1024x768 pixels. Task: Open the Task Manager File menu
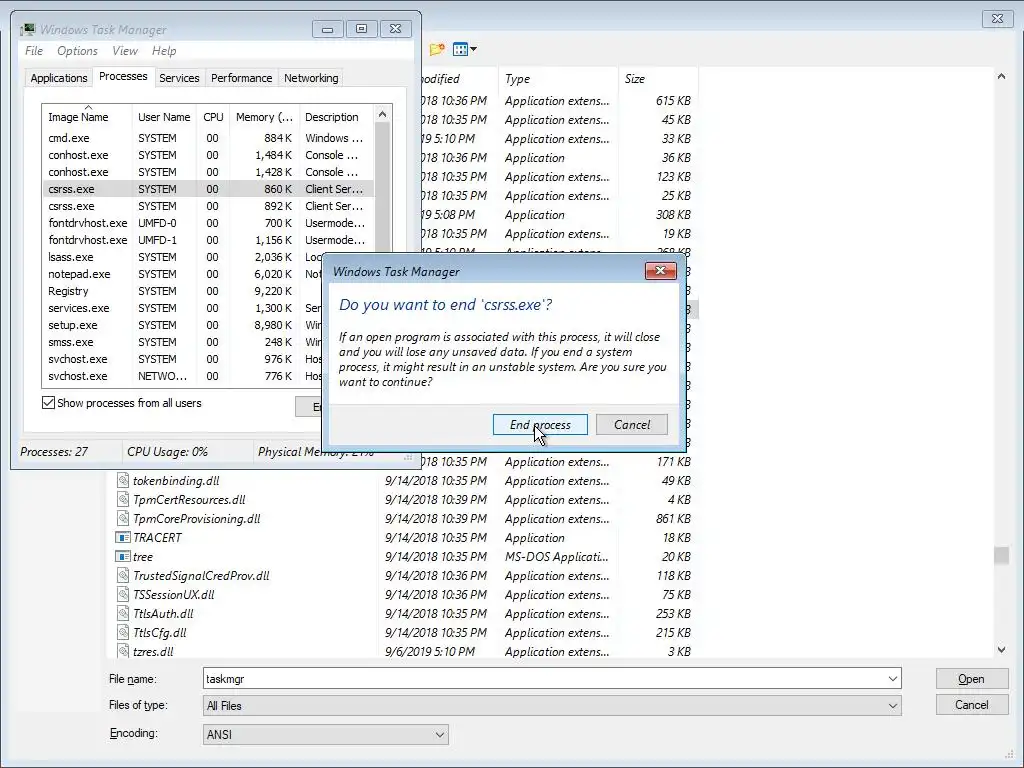click(34, 51)
